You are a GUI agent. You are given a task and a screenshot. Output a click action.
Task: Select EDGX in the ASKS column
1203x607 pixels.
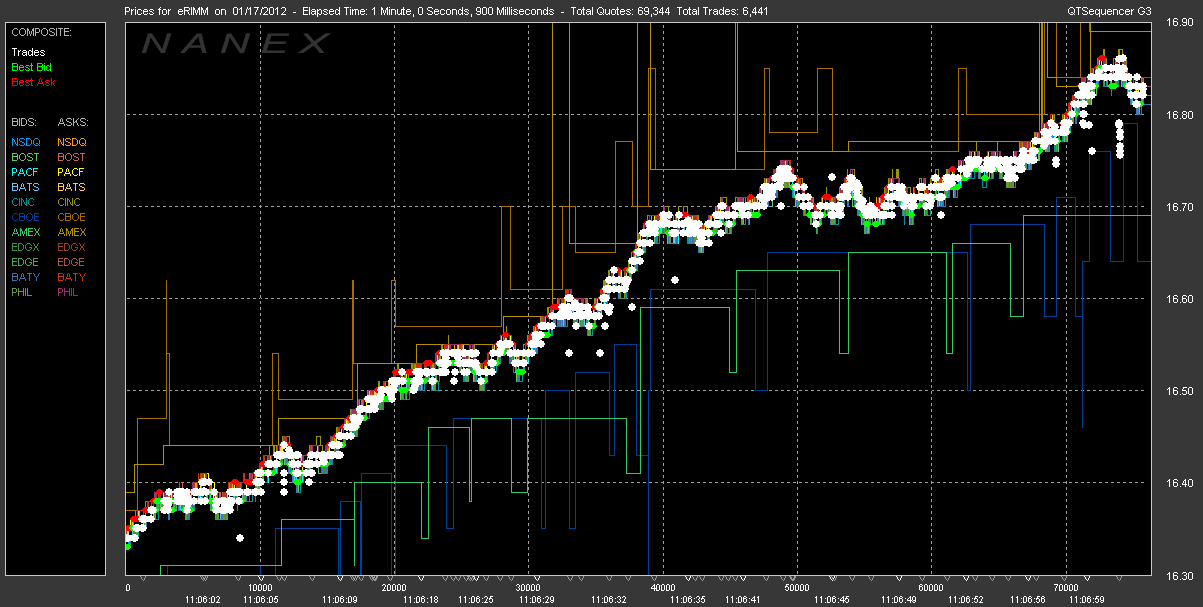coord(72,247)
